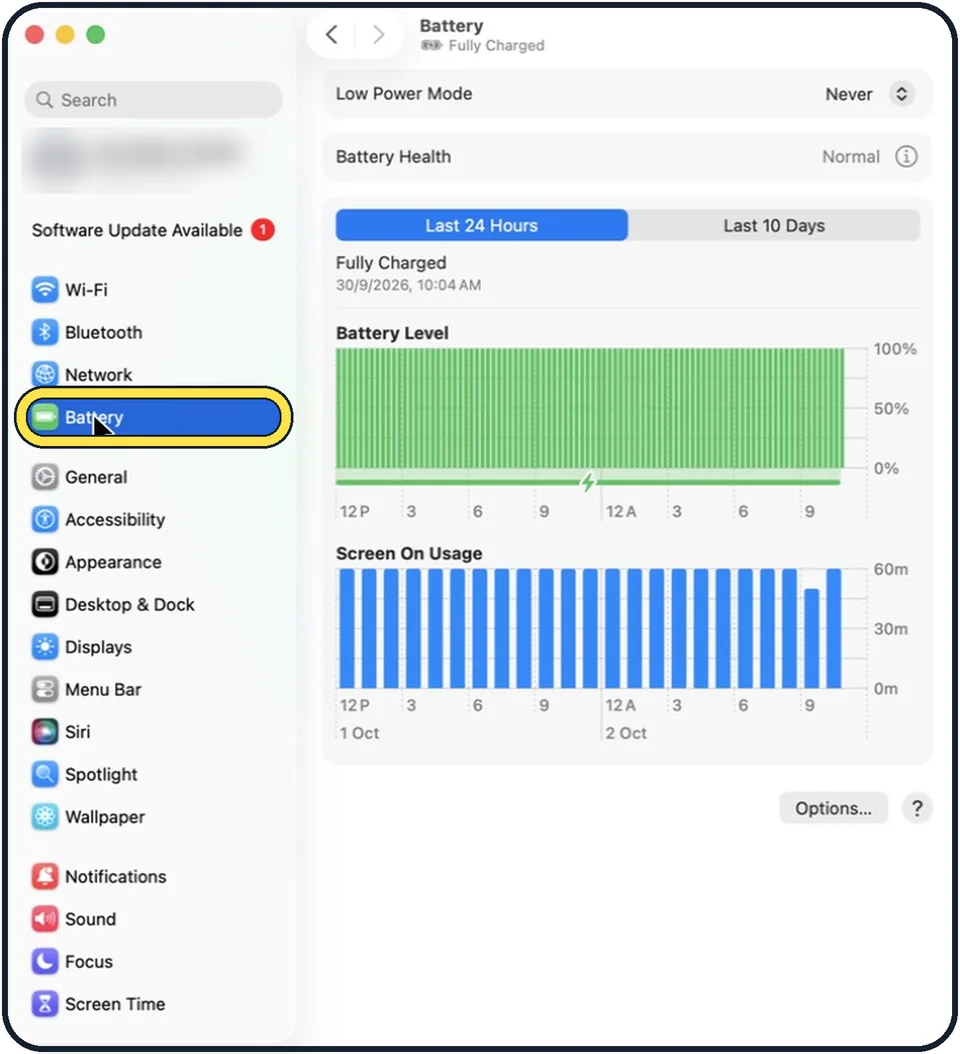Viewport: 960px width, 1054px height.
Task: Click the Siri icon in sidebar
Action: (x=44, y=731)
